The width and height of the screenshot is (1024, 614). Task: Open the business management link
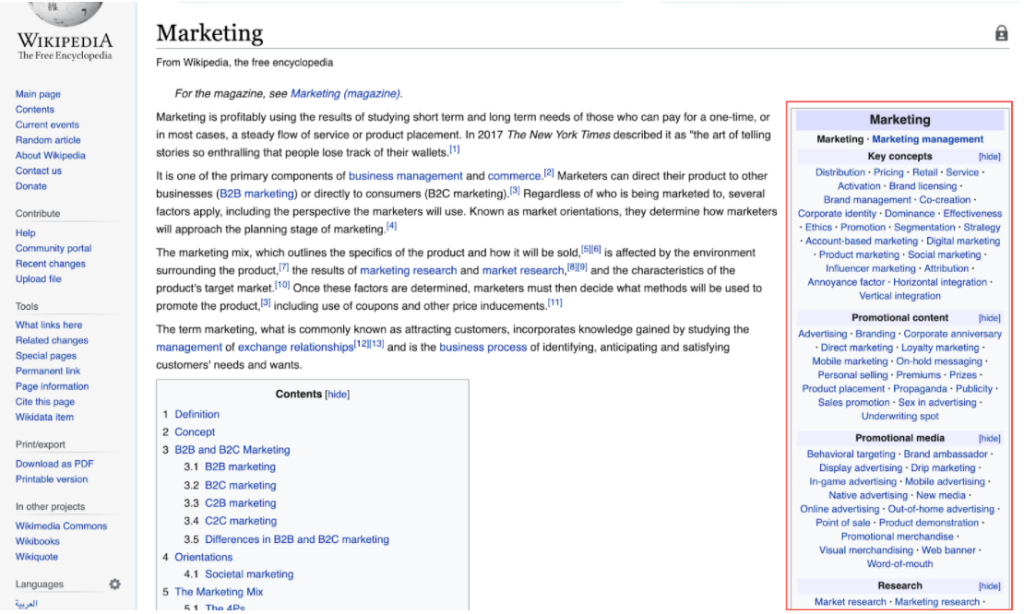click(406, 176)
